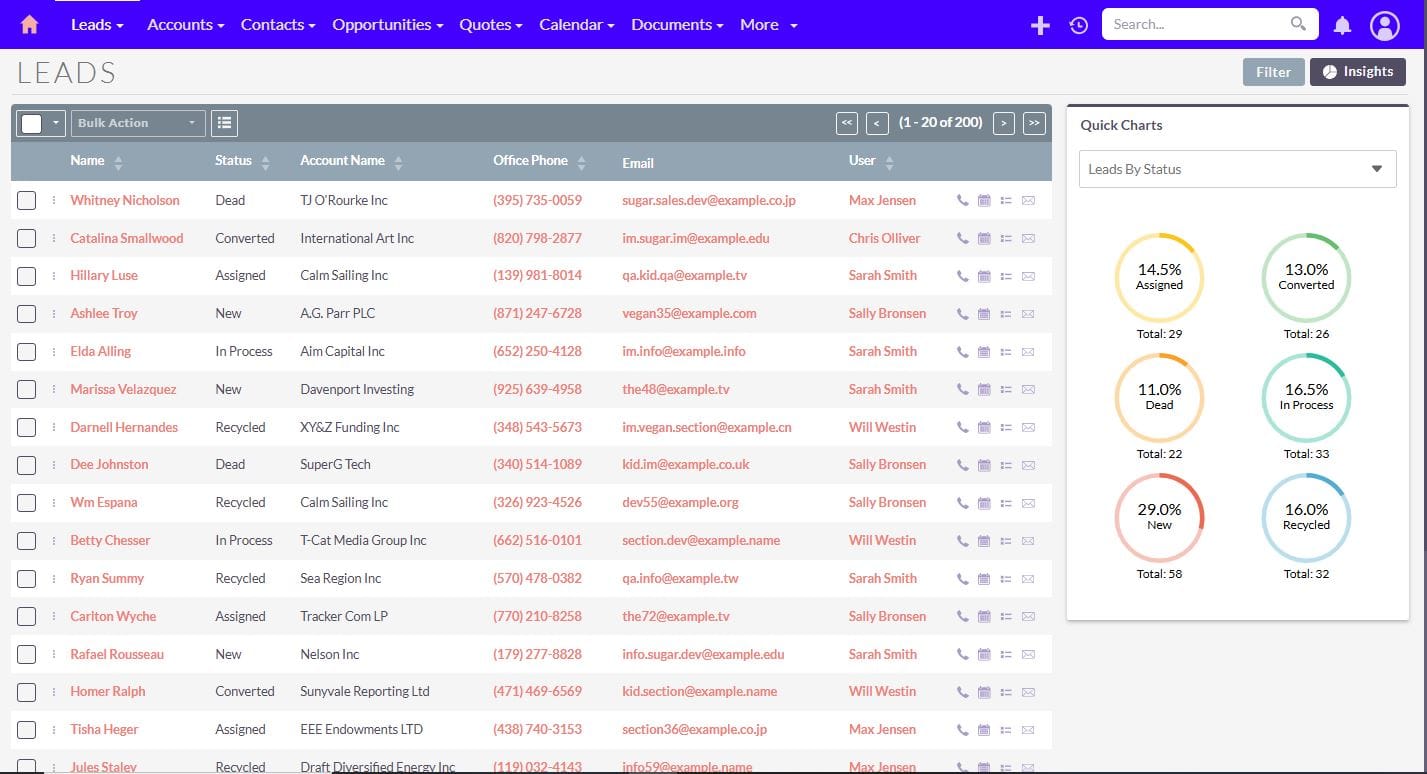The image size is (1427, 774).
Task: Click calendar icon in Catalina Smallwood row
Action: [984, 239]
